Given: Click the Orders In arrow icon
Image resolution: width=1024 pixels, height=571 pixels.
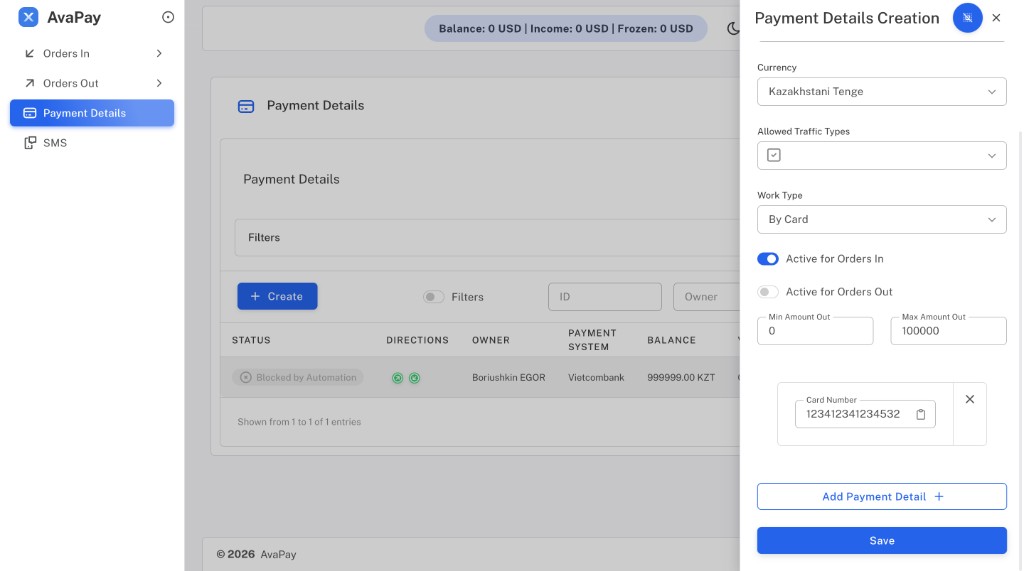Looking at the screenshot, I should [29, 54].
